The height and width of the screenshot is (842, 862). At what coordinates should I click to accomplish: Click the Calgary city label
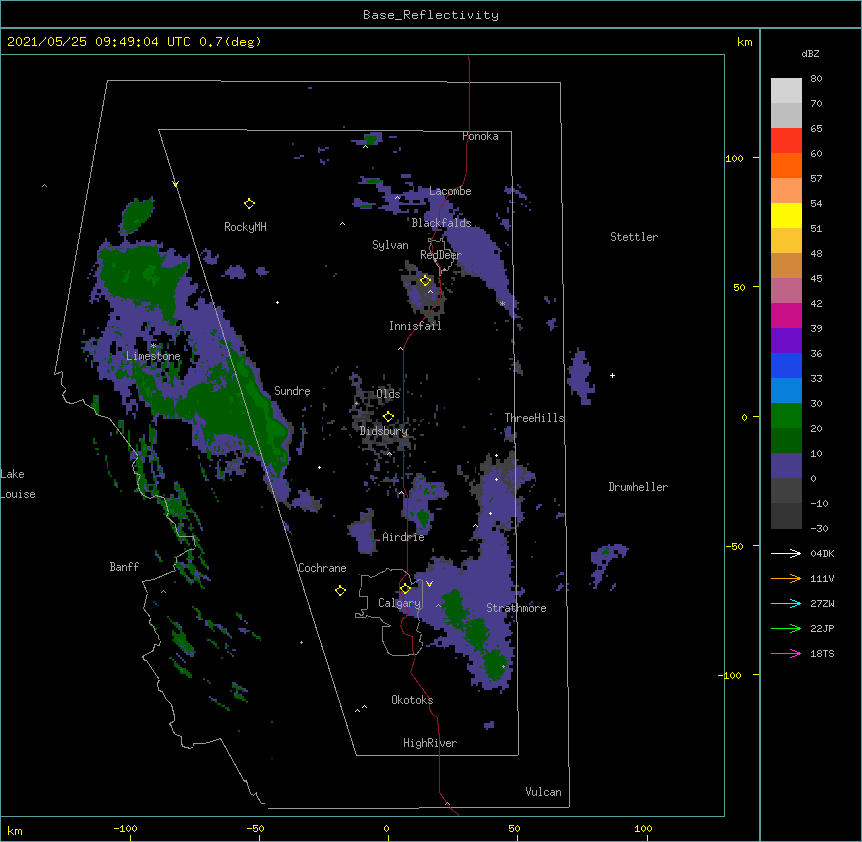tap(399, 603)
